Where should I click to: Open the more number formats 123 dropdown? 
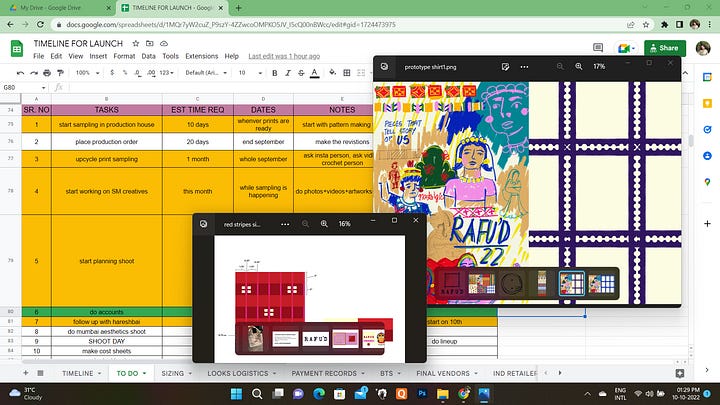[x=167, y=73]
